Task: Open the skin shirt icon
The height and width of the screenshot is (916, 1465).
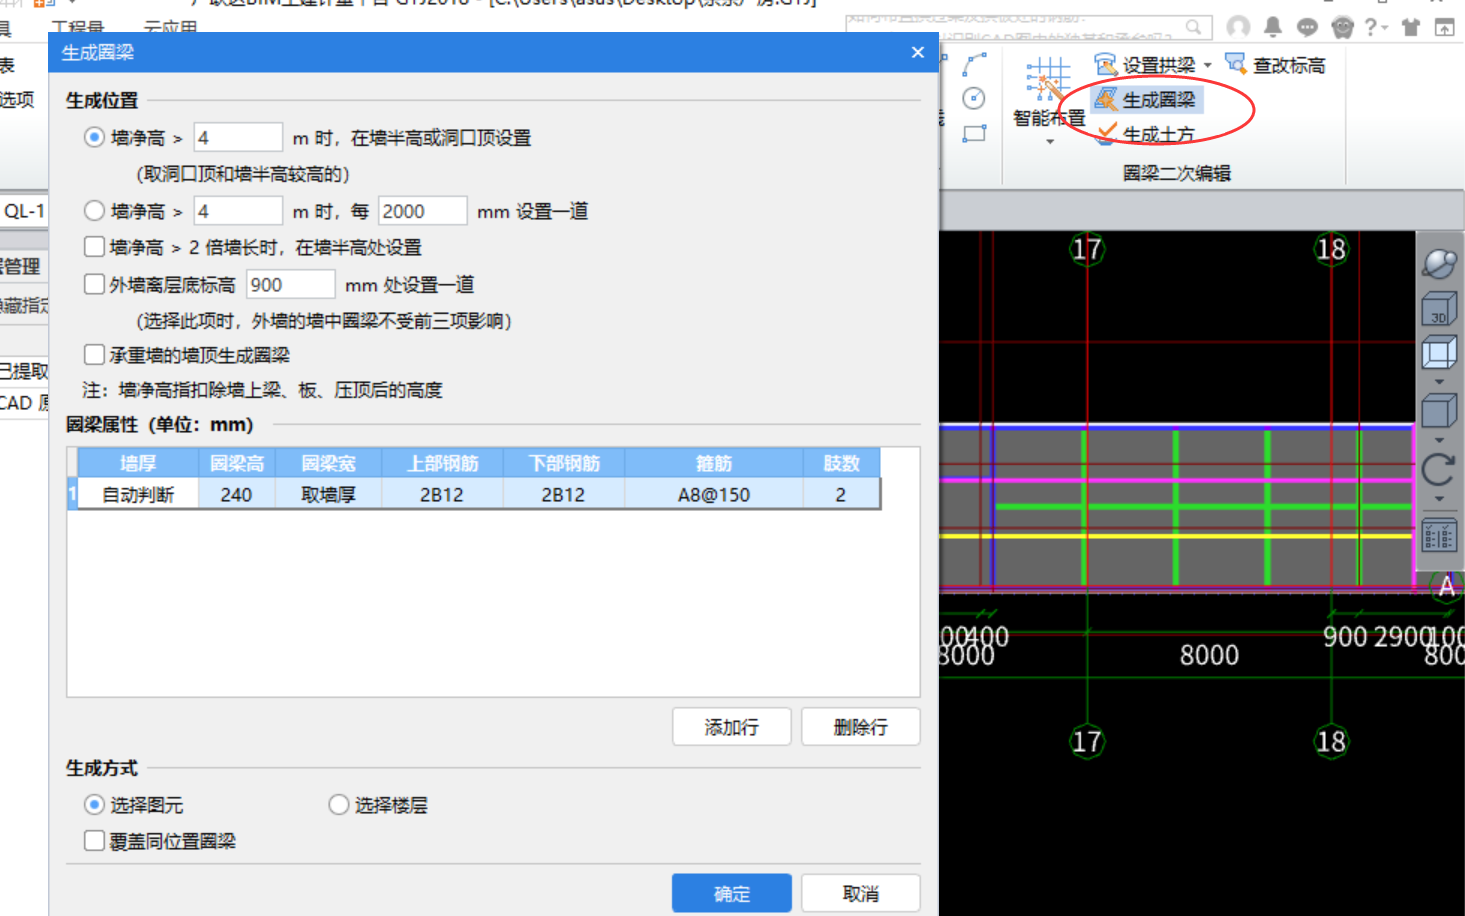Action: point(1410,27)
